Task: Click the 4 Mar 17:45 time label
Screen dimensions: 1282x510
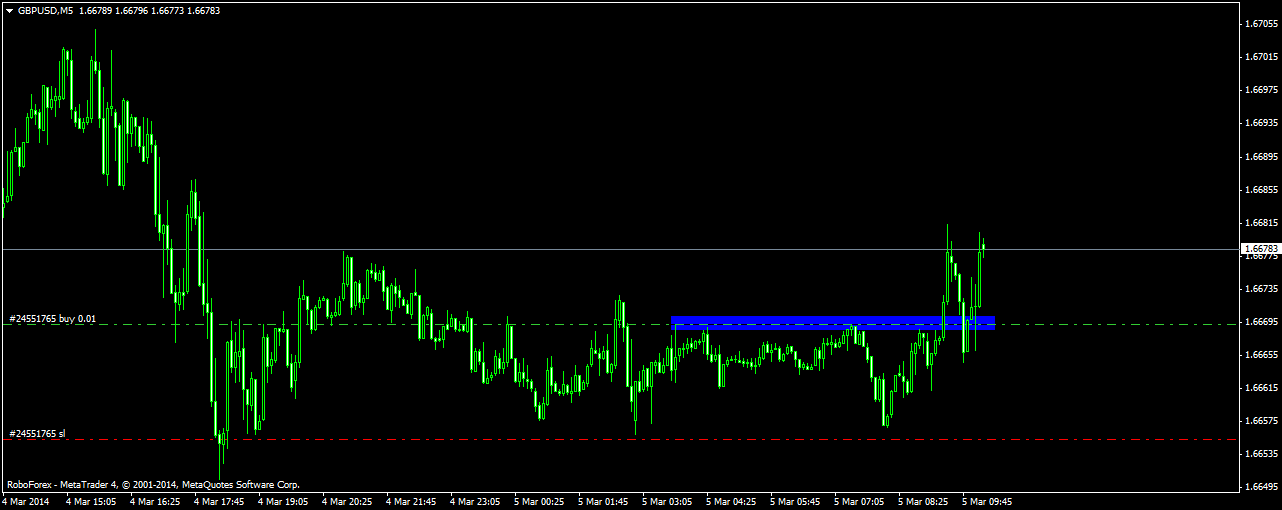Action: click(220, 501)
